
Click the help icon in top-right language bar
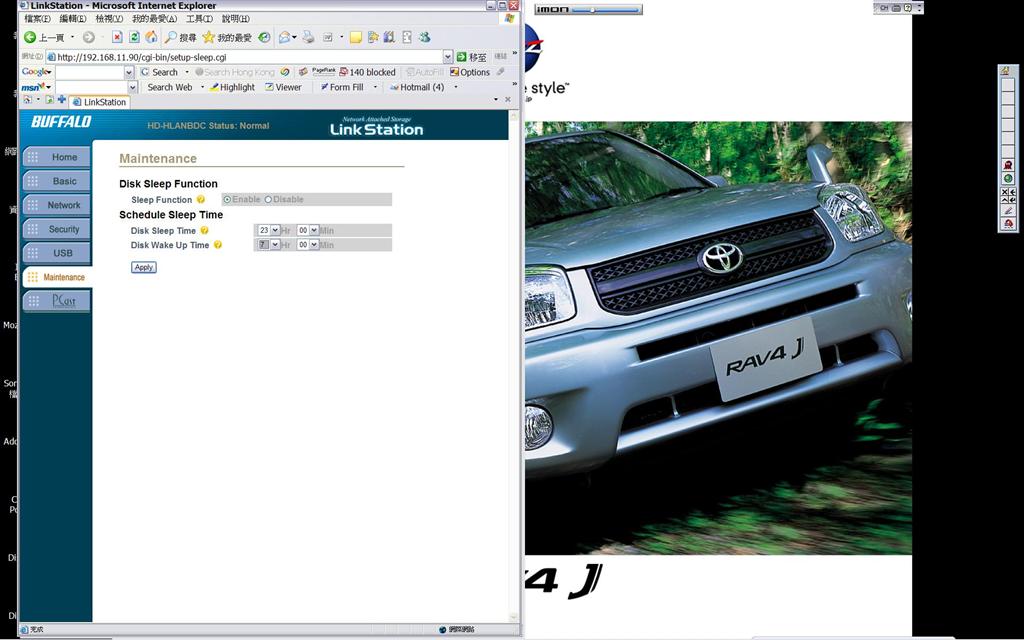point(908,8)
